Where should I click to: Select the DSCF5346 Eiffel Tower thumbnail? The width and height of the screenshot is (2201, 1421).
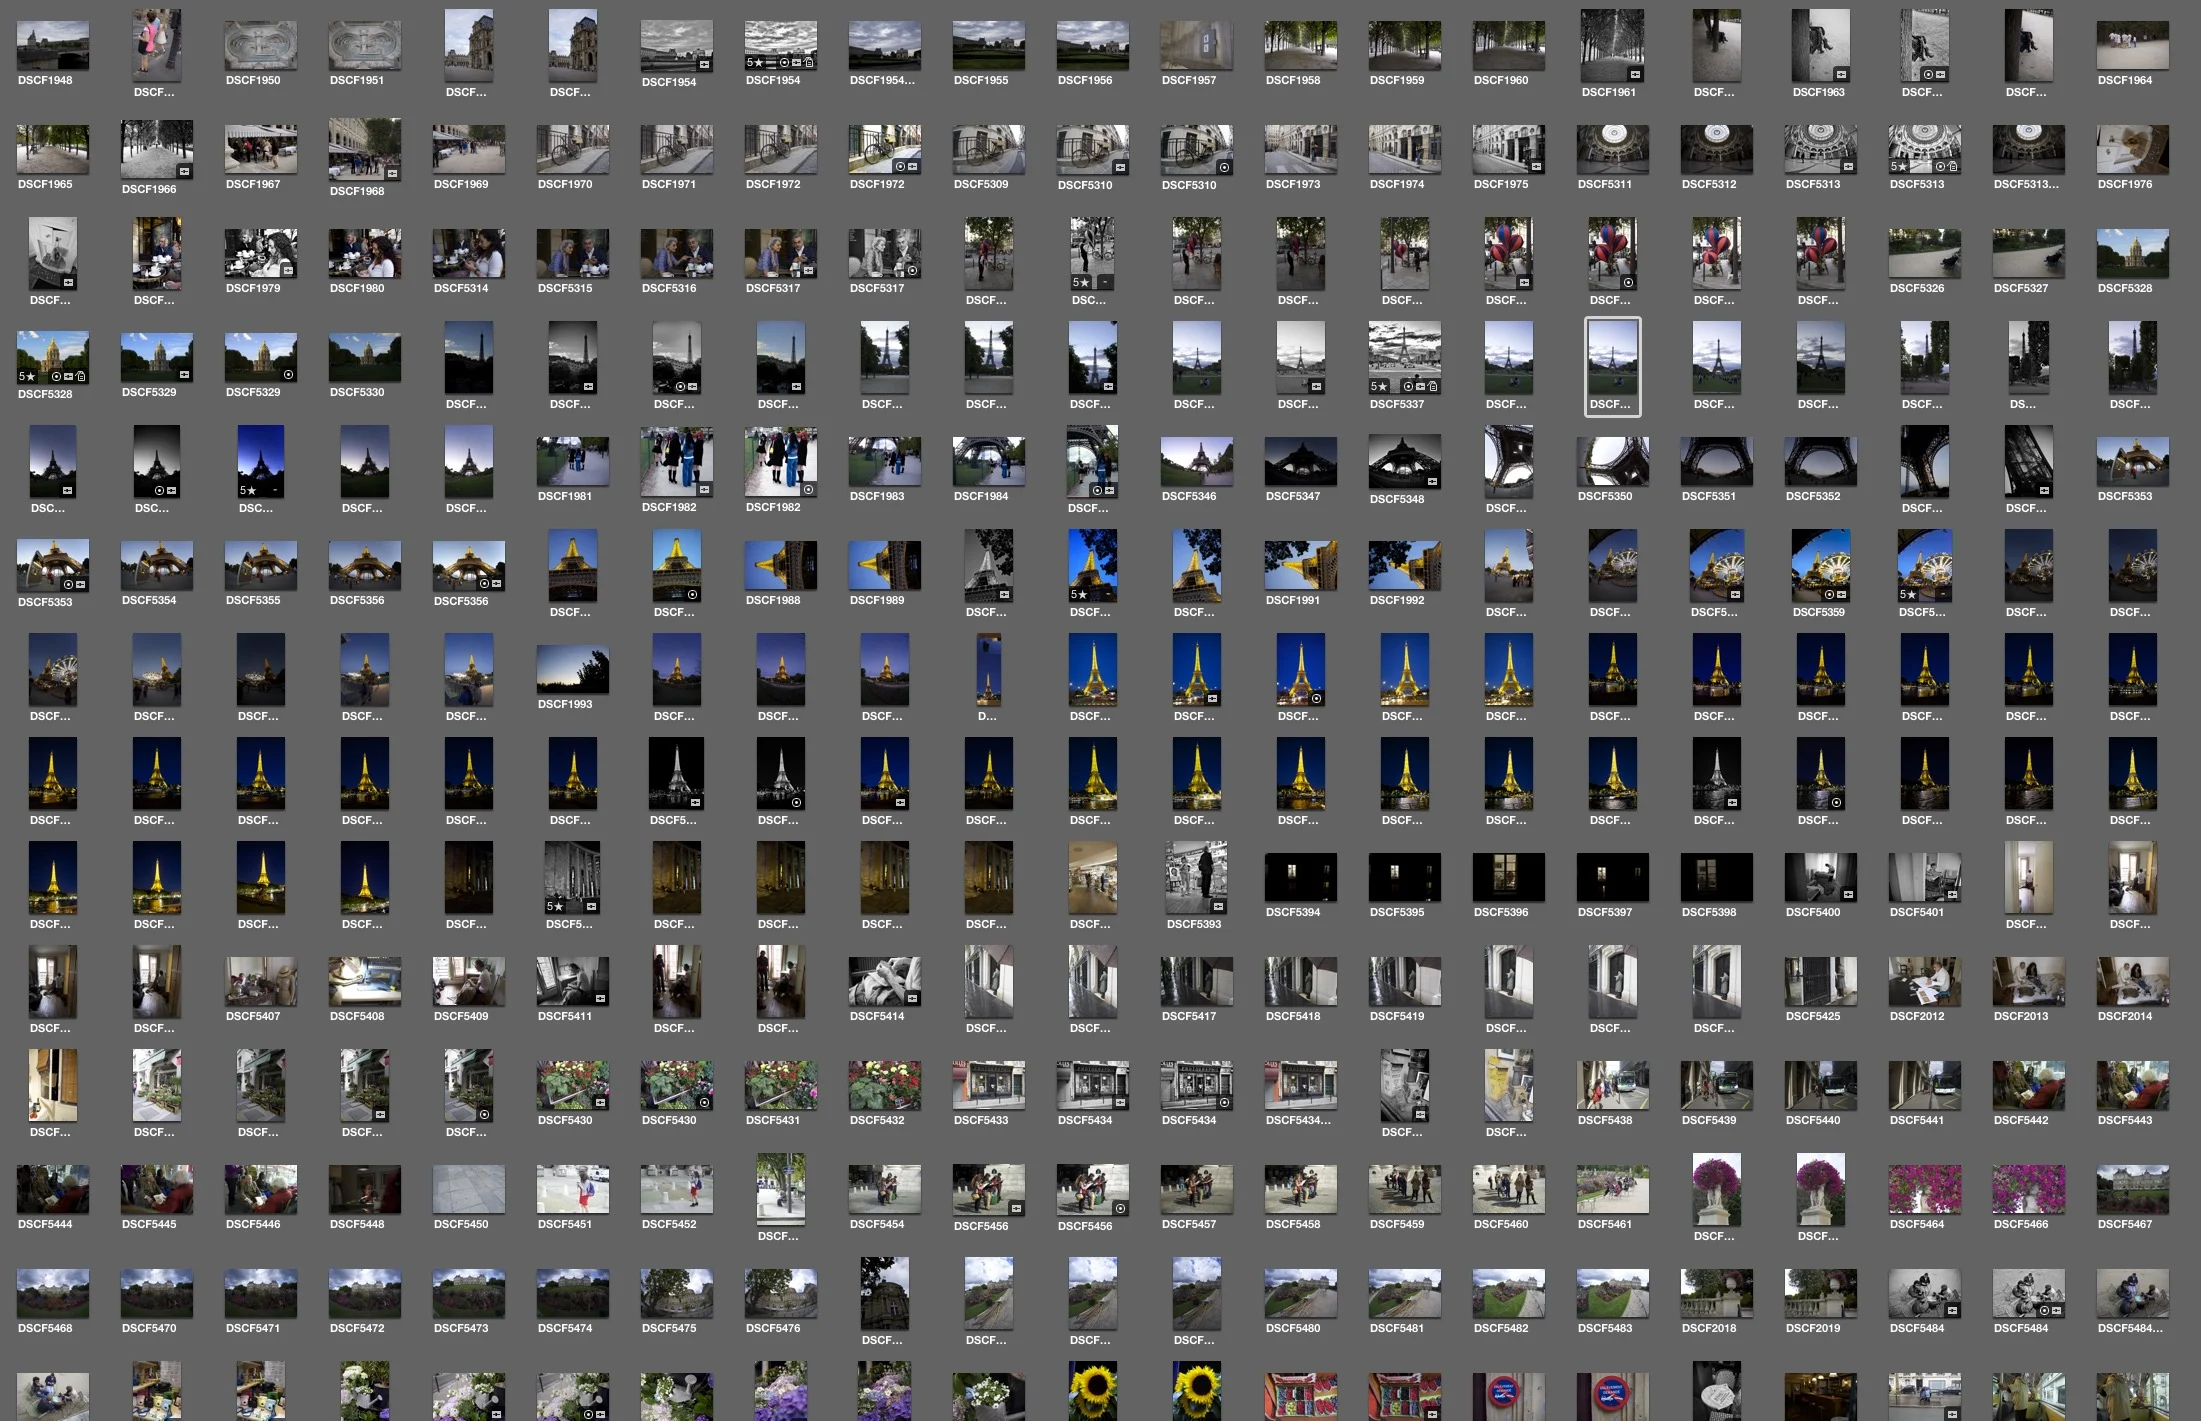pos(1196,462)
